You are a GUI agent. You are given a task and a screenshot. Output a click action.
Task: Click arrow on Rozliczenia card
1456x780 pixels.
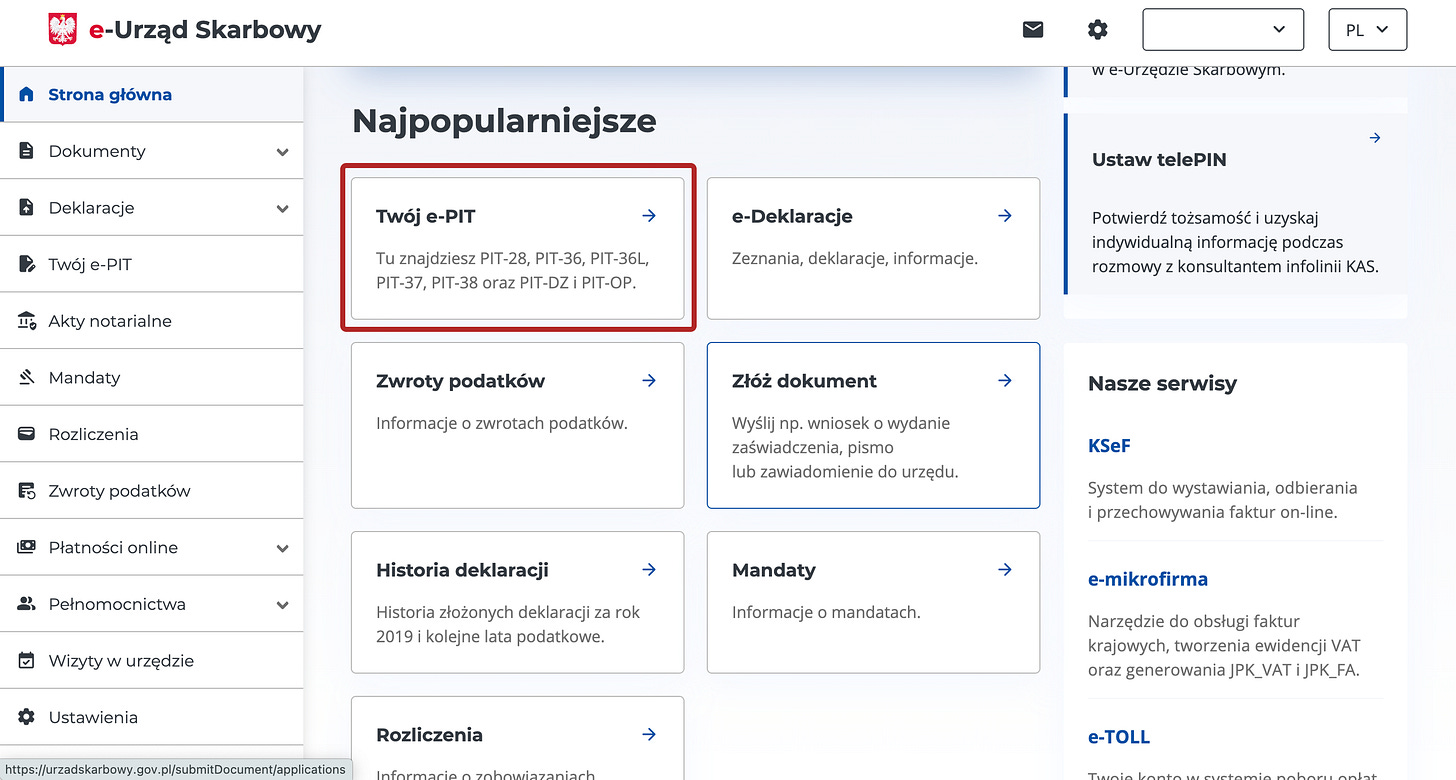click(649, 734)
